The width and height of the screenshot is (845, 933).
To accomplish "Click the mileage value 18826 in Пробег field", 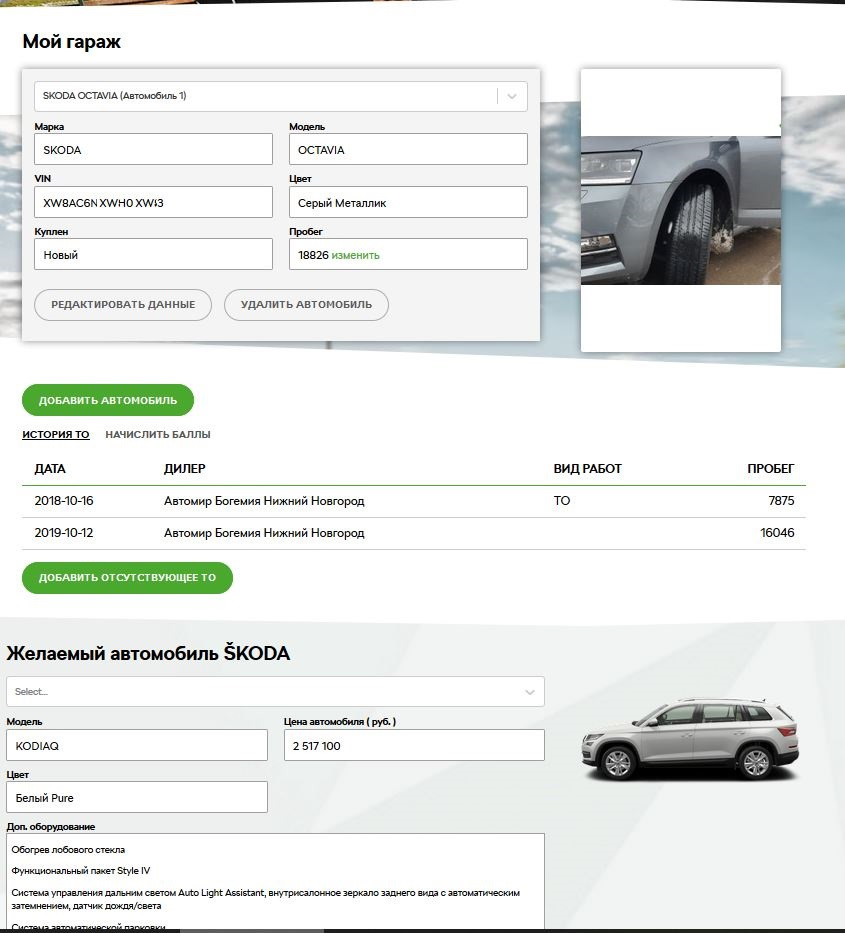I will [x=313, y=255].
